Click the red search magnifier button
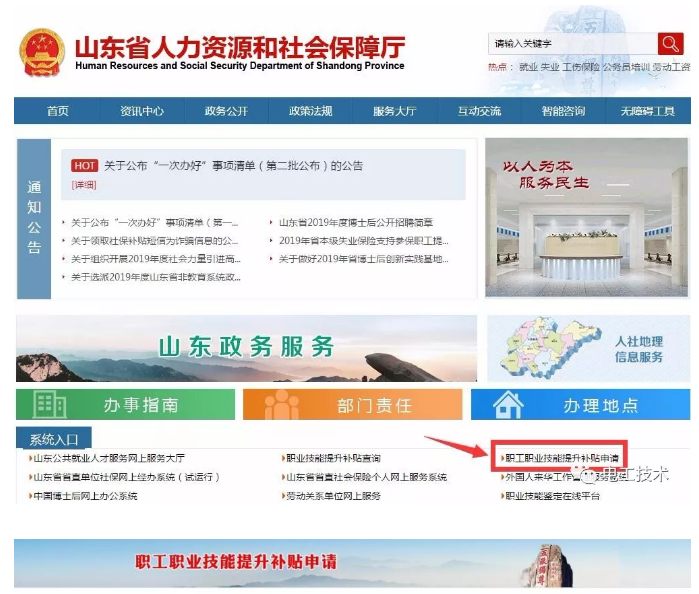The image size is (699, 594). click(x=670, y=44)
